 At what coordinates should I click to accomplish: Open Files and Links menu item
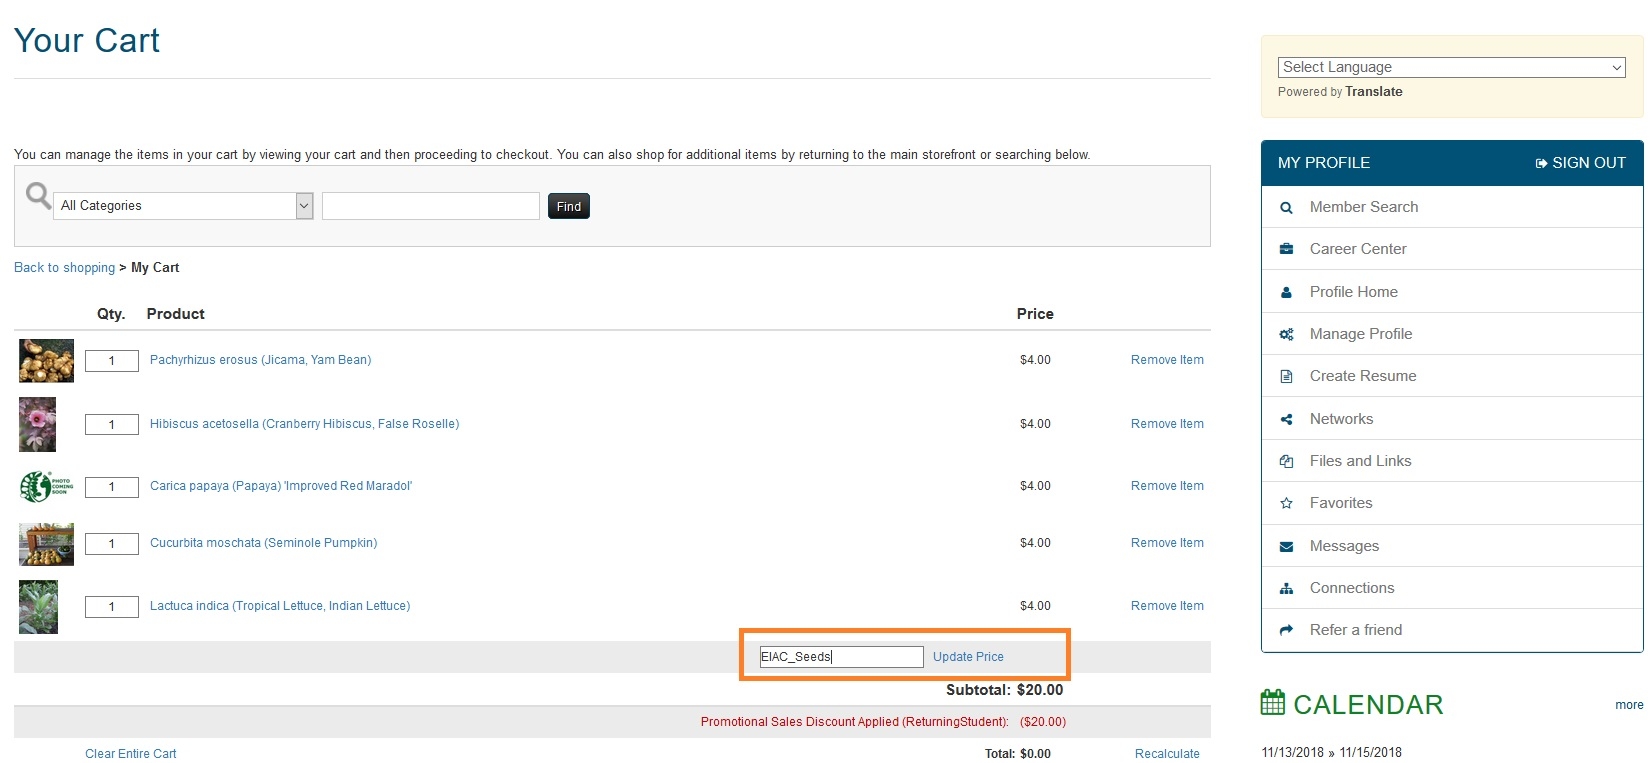click(x=1360, y=461)
